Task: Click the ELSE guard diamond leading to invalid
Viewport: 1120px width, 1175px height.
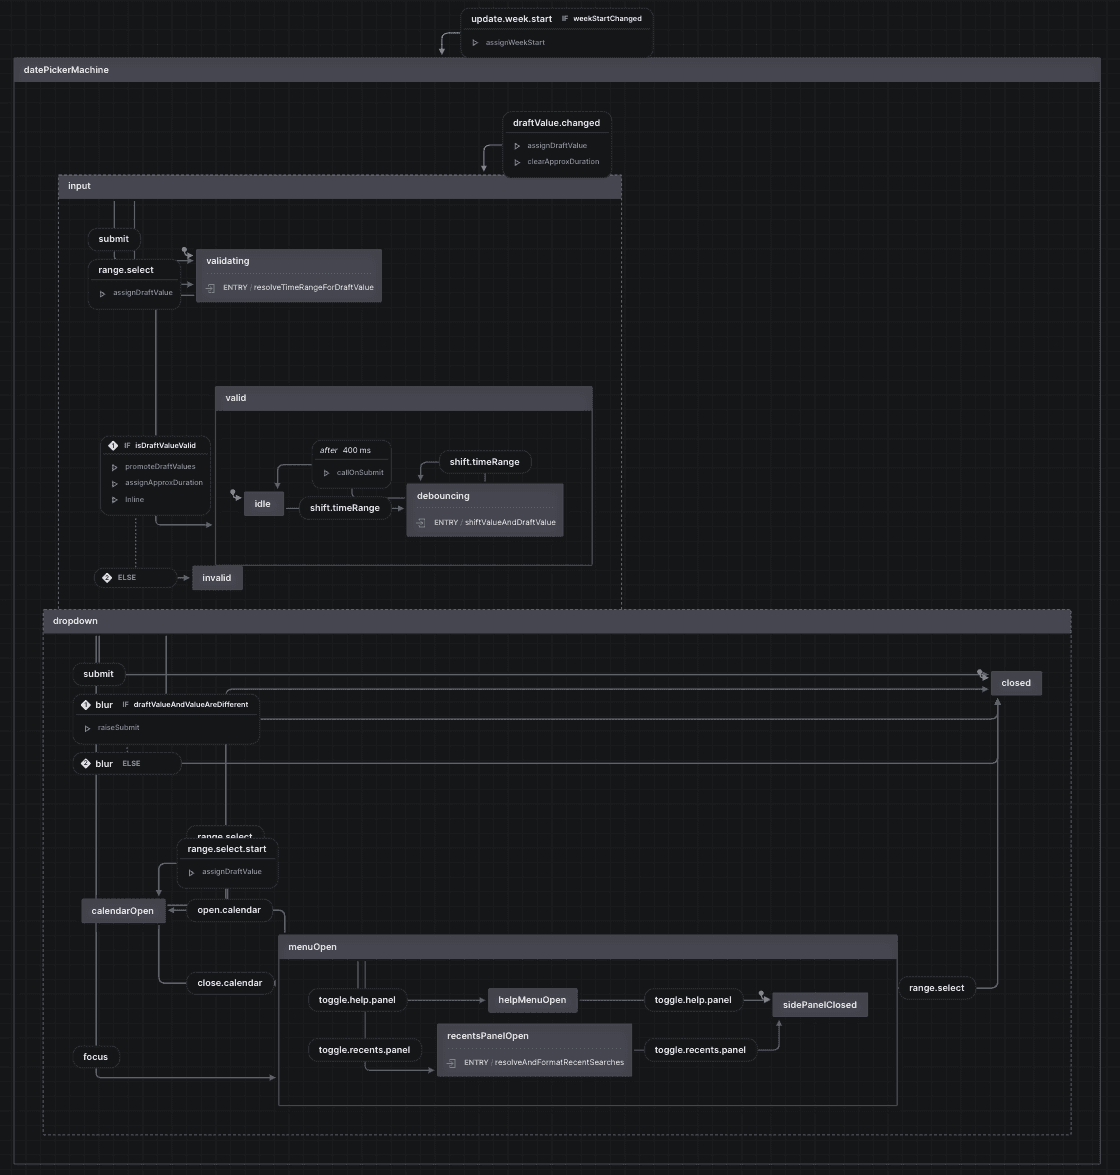Action: [x=107, y=577]
